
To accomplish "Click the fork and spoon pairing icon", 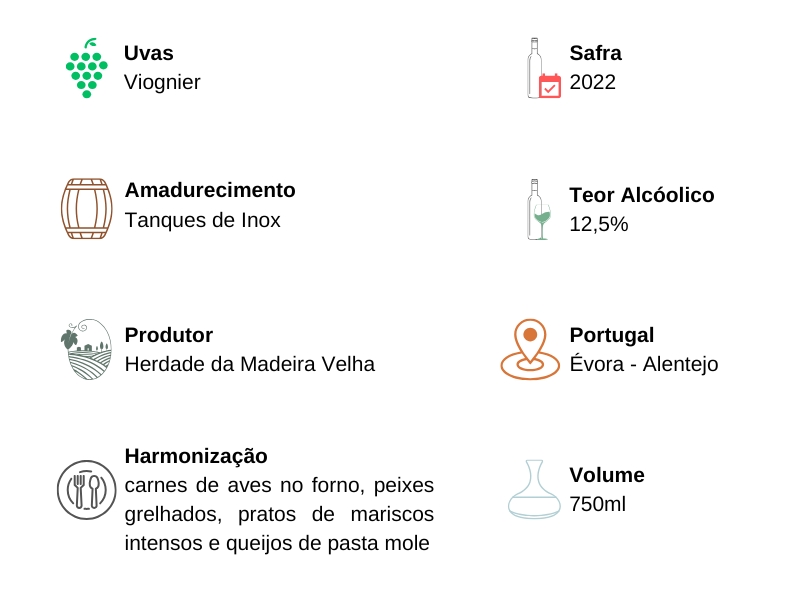I will (86, 489).
